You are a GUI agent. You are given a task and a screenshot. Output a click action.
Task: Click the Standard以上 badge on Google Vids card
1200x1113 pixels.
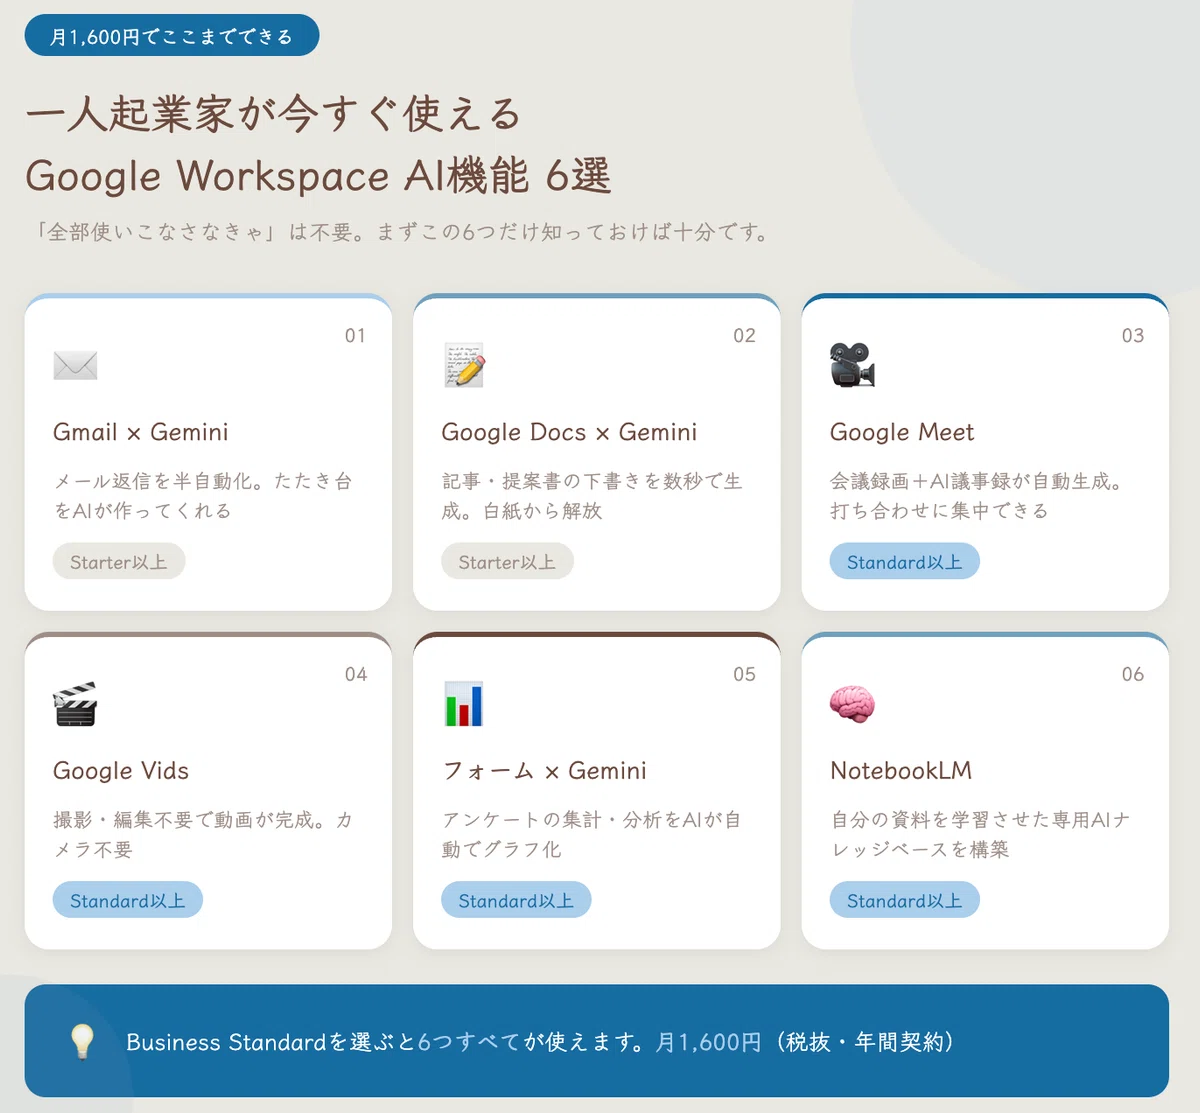click(x=128, y=900)
